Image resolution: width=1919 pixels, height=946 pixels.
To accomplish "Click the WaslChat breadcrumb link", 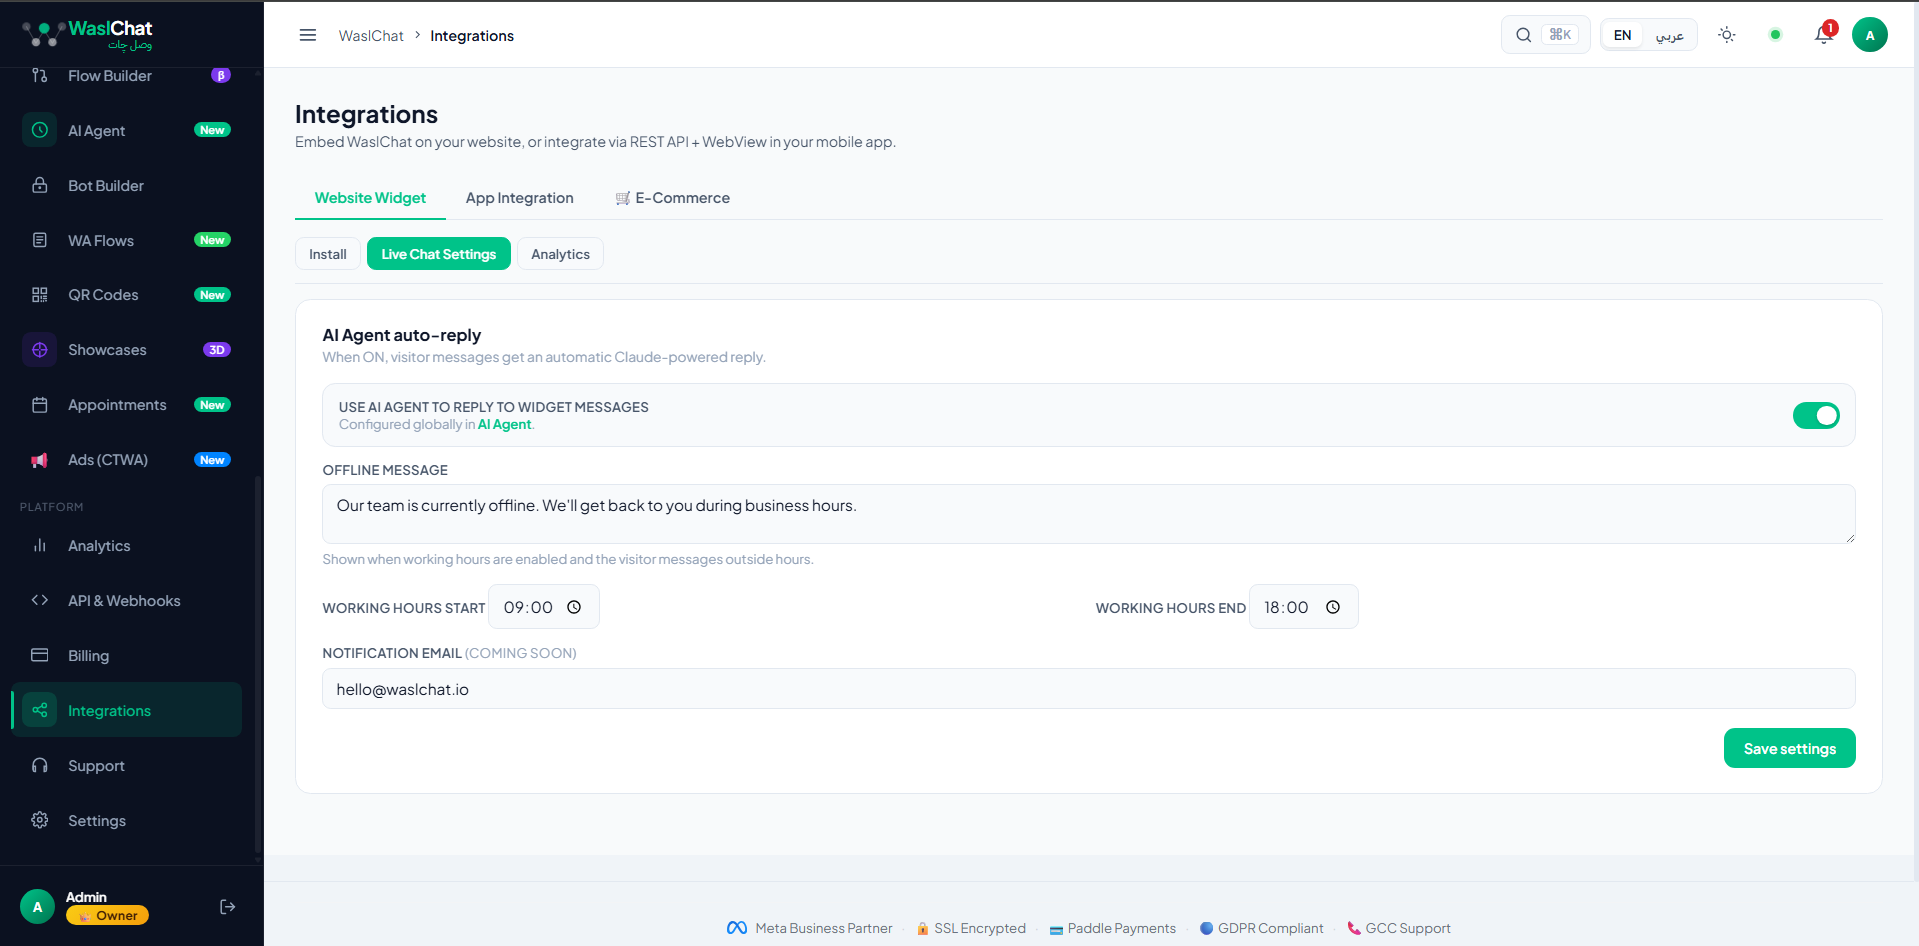I will click(x=371, y=36).
